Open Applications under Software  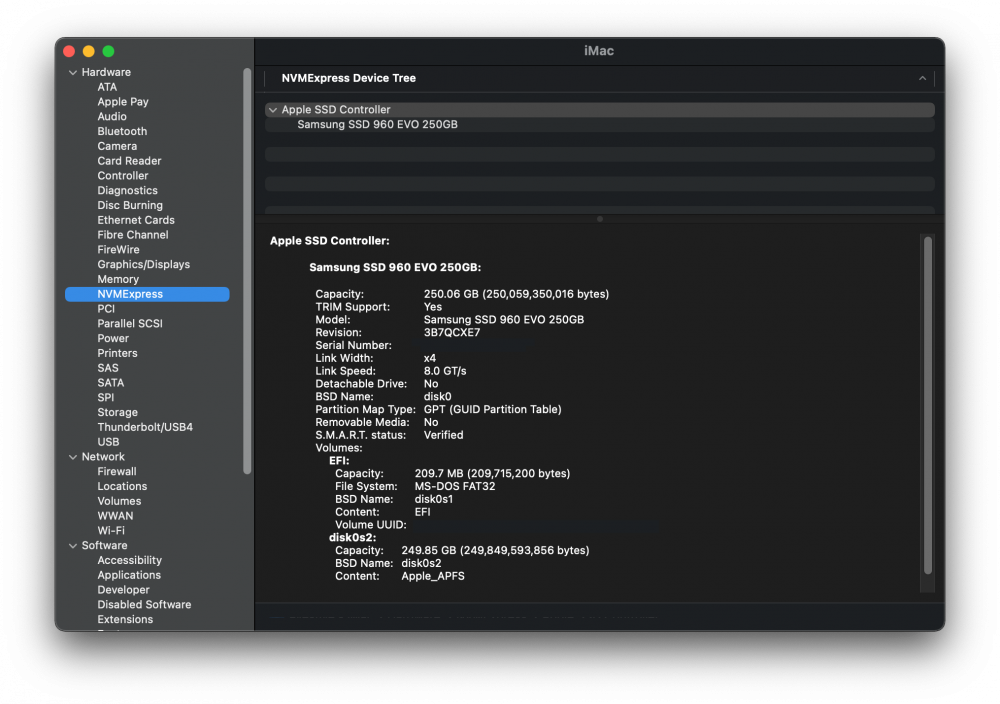(129, 575)
